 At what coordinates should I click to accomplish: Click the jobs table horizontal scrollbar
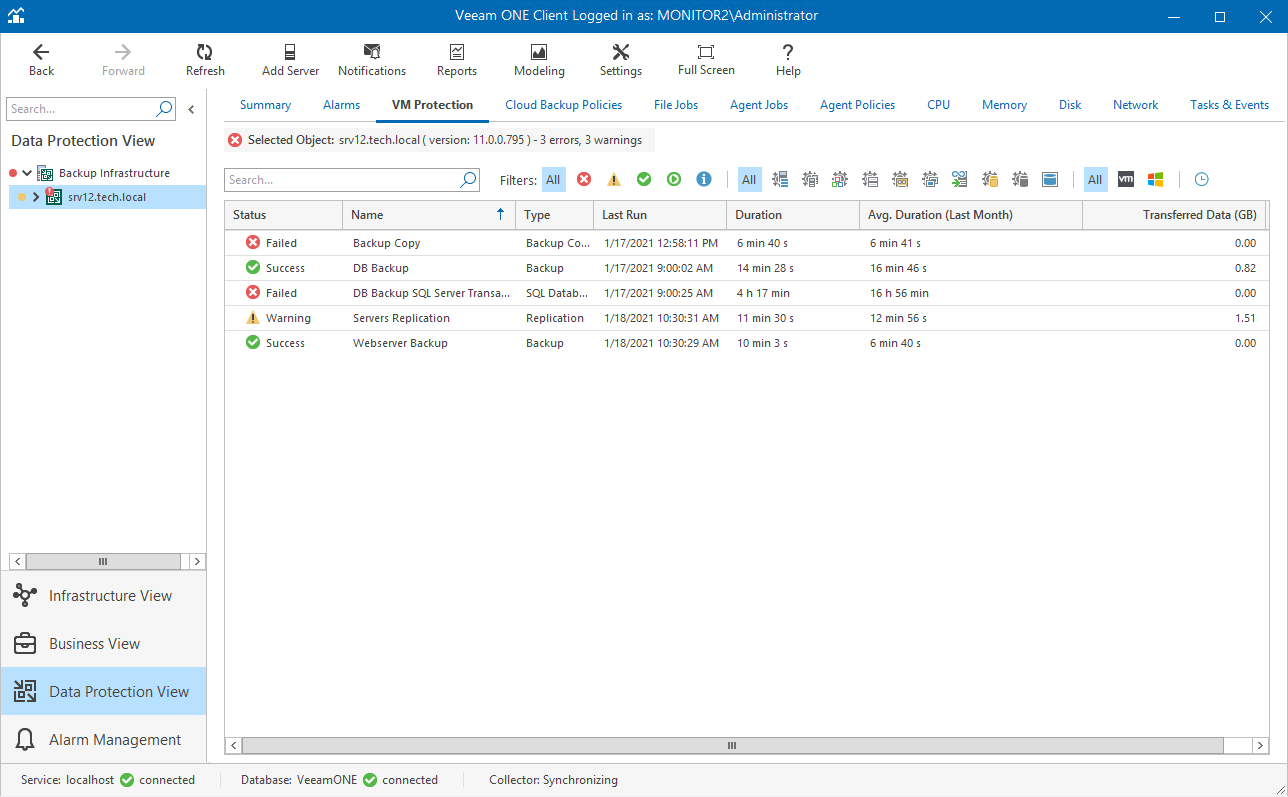pos(732,746)
